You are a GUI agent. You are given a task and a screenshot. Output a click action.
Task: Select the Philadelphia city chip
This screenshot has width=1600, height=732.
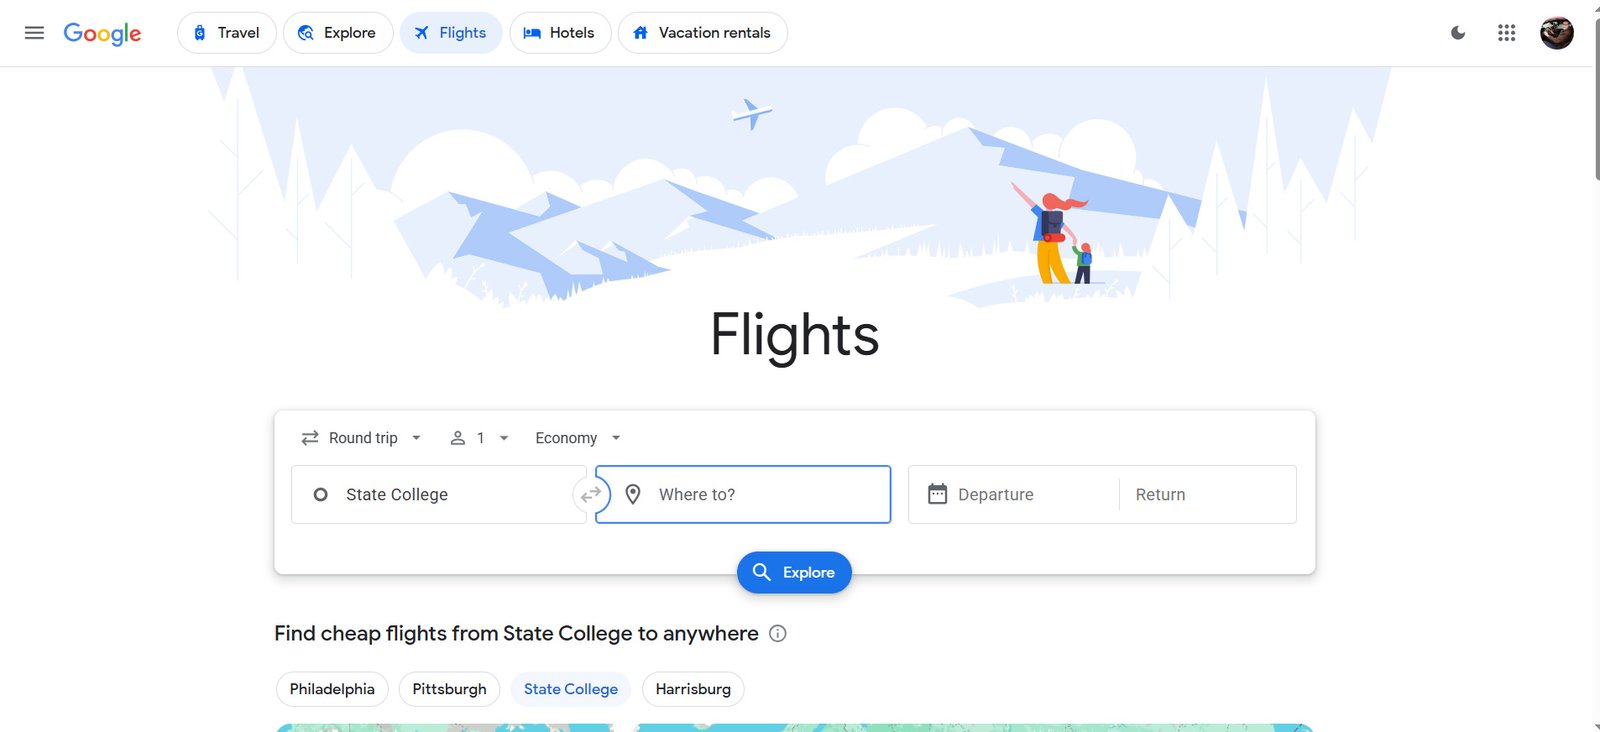point(332,689)
